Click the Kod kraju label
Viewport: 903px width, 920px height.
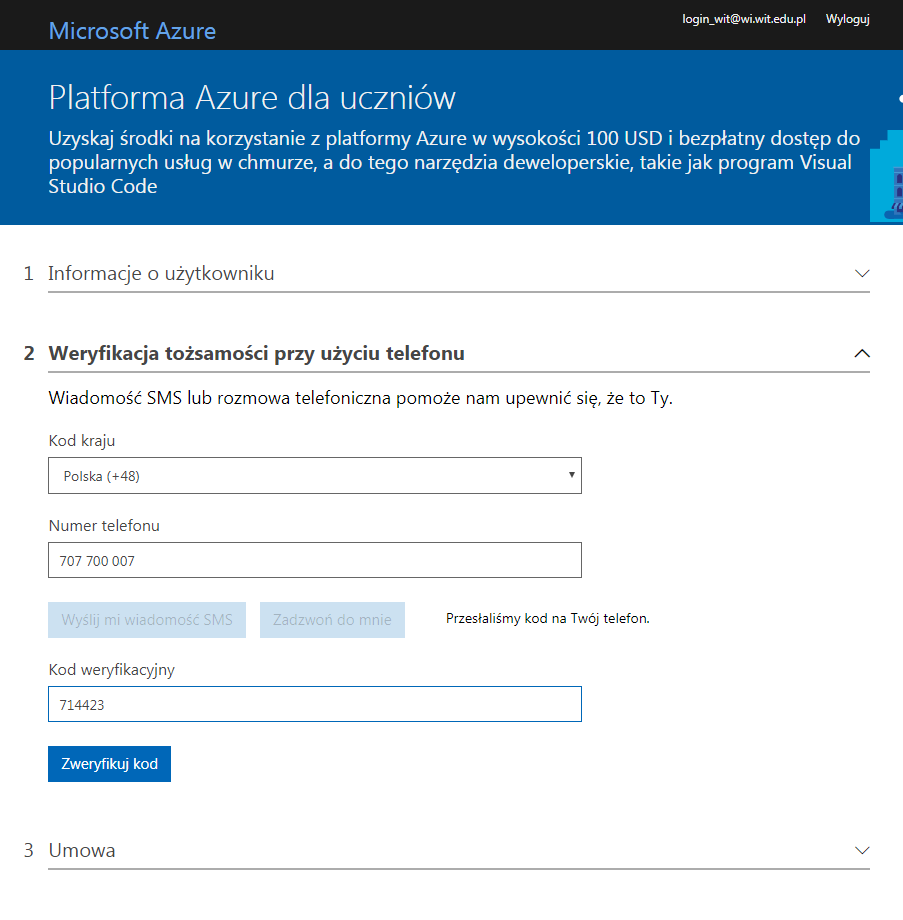pos(82,441)
